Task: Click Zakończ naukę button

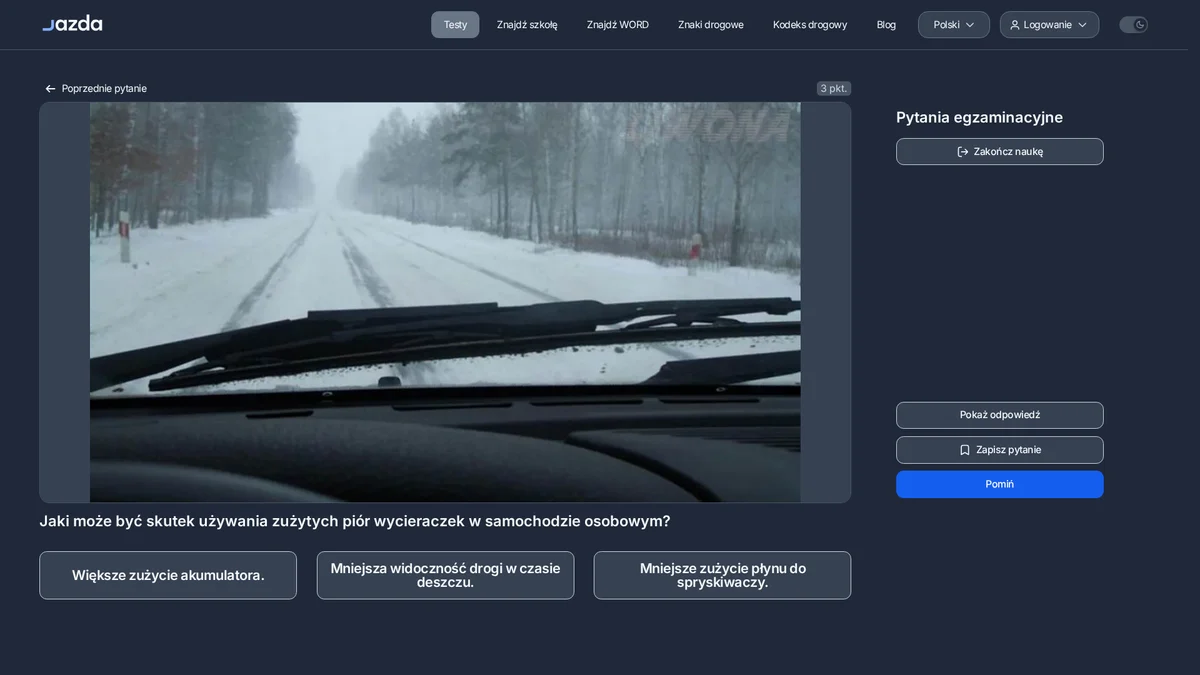Action: (x=1000, y=152)
